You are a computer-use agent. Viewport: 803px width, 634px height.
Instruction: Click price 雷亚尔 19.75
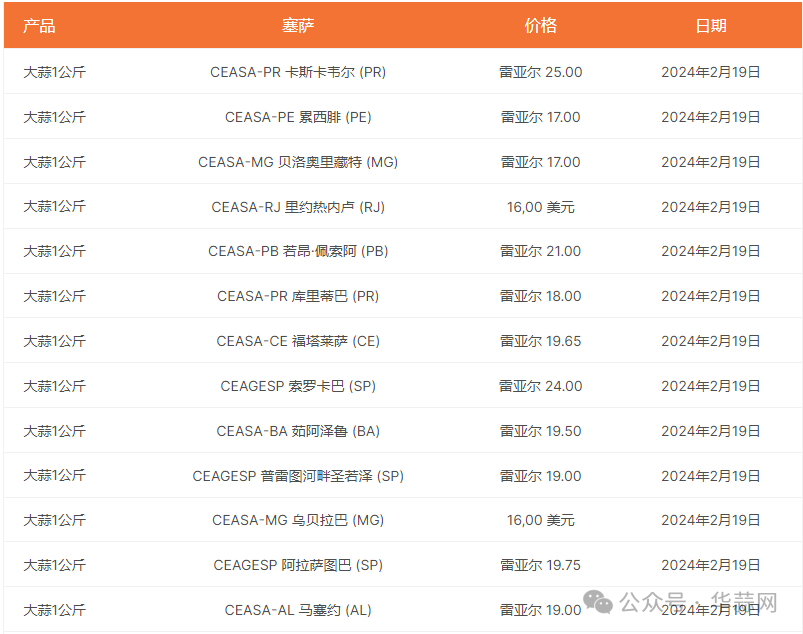click(x=540, y=565)
